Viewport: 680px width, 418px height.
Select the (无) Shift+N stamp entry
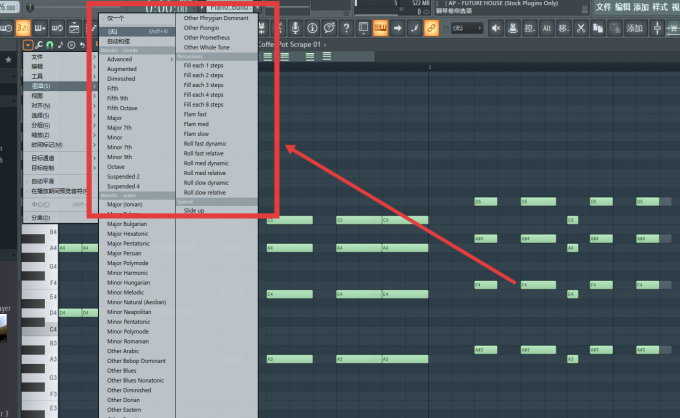137,32
